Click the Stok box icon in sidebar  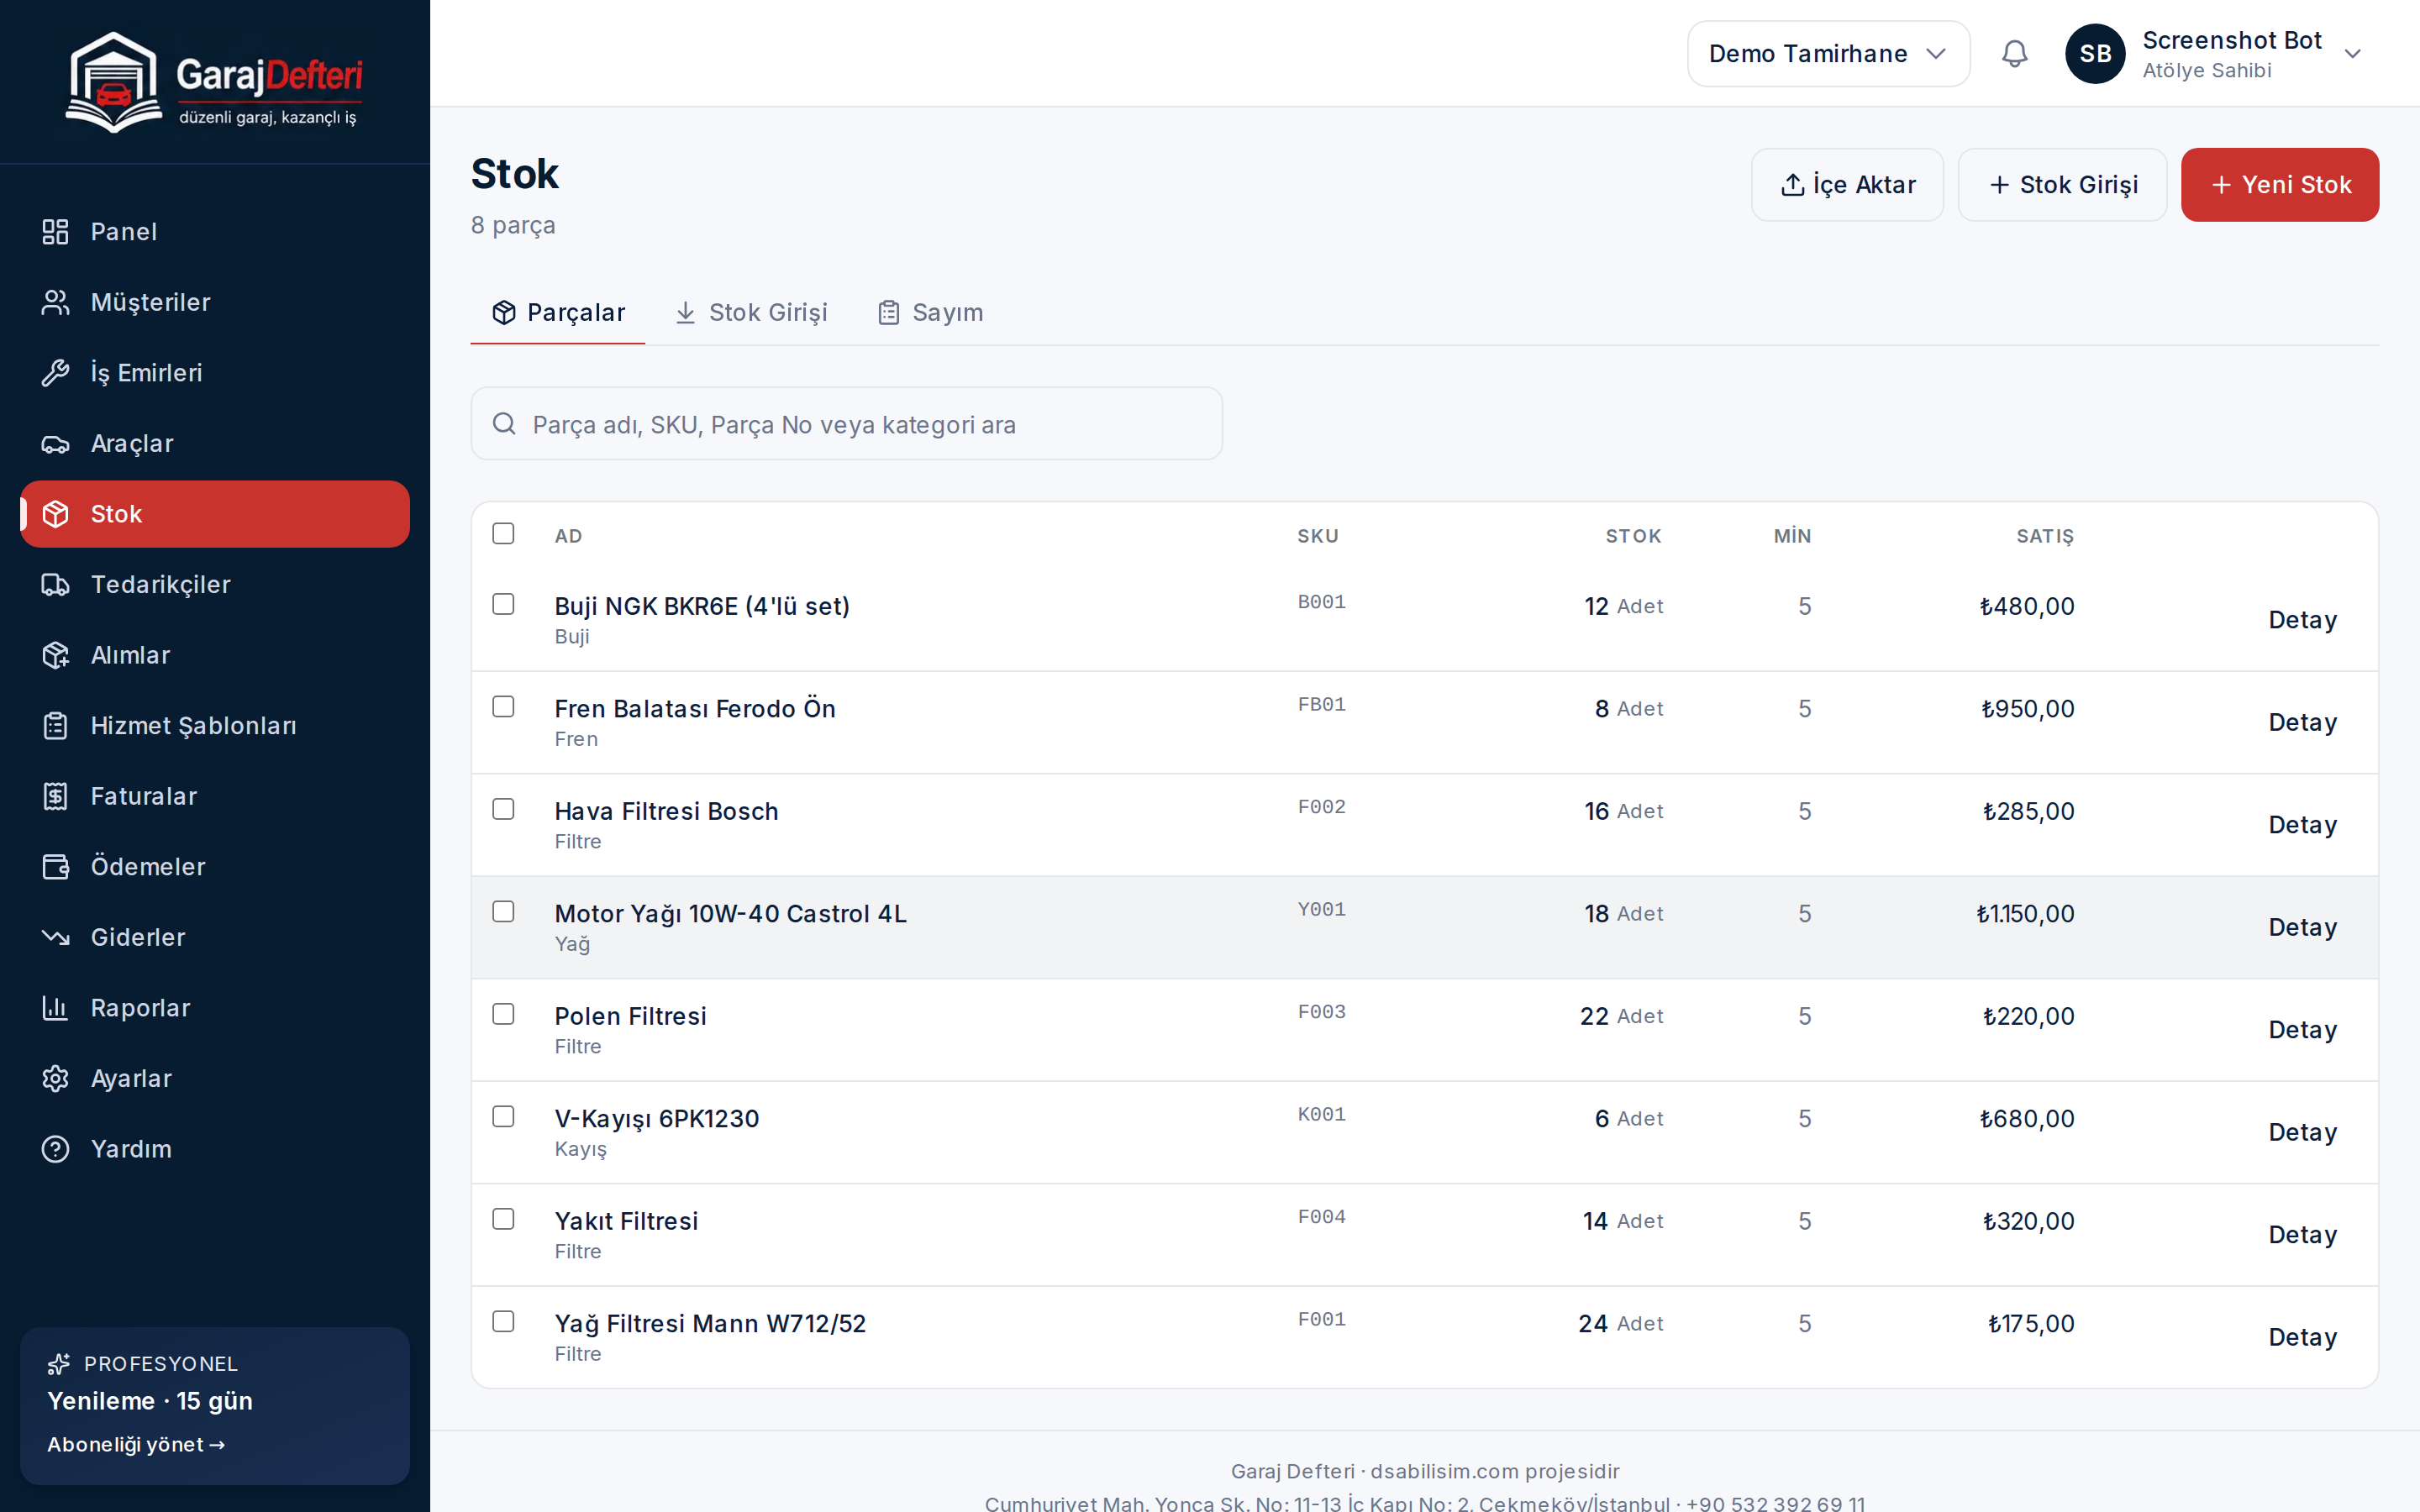(55, 514)
